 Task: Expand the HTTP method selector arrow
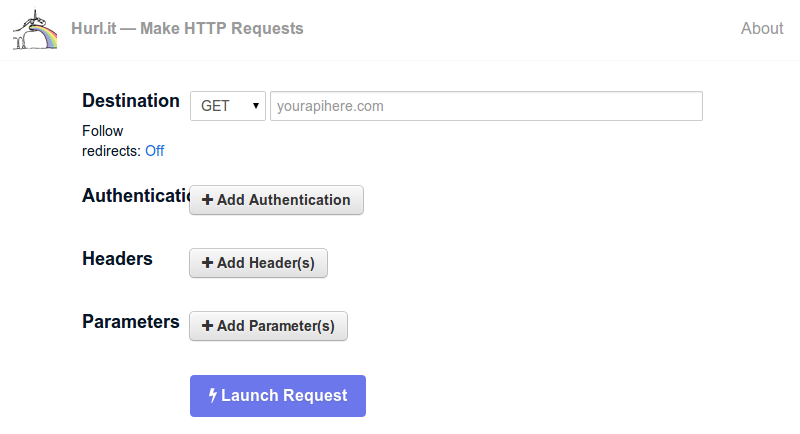pyautogui.click(x=256, y=106)
